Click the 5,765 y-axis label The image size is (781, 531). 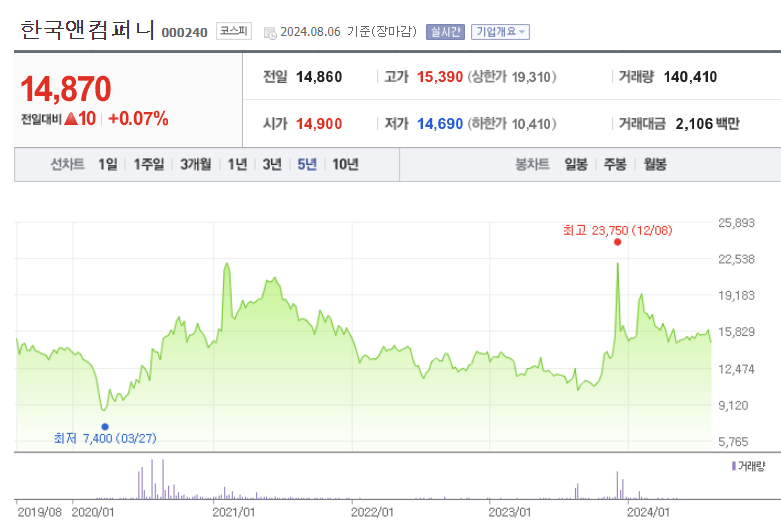(733, 441)
